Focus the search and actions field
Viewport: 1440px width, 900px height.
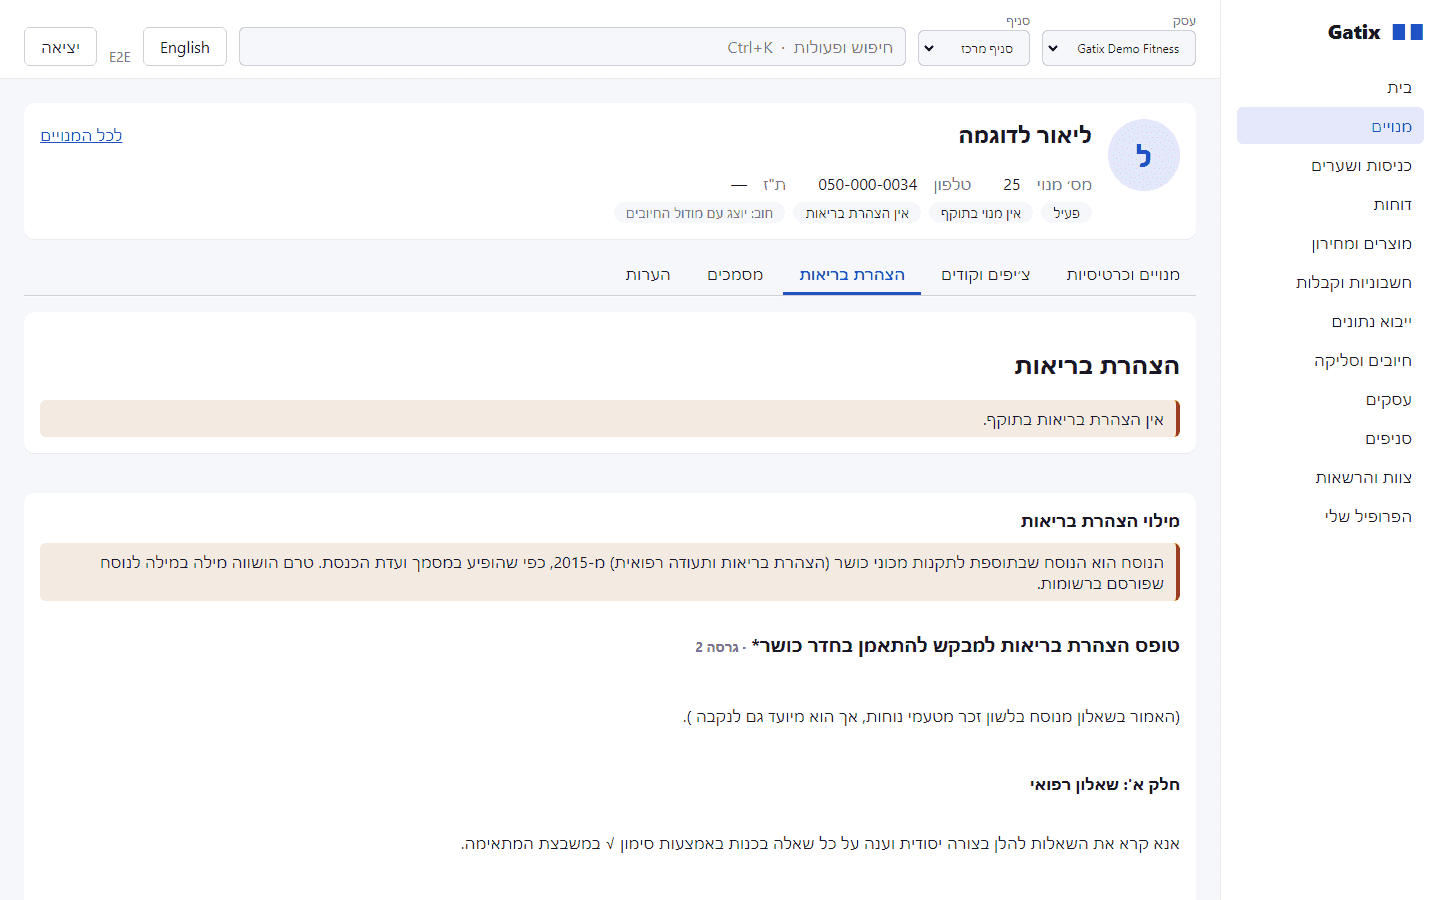click(572, 47)
